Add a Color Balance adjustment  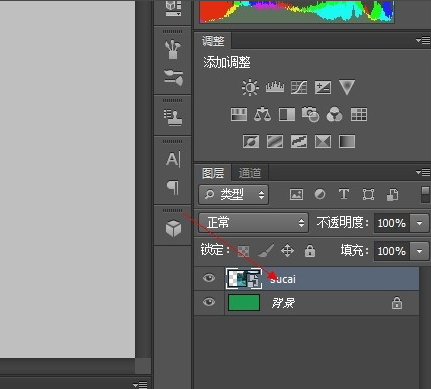[262, 114]
